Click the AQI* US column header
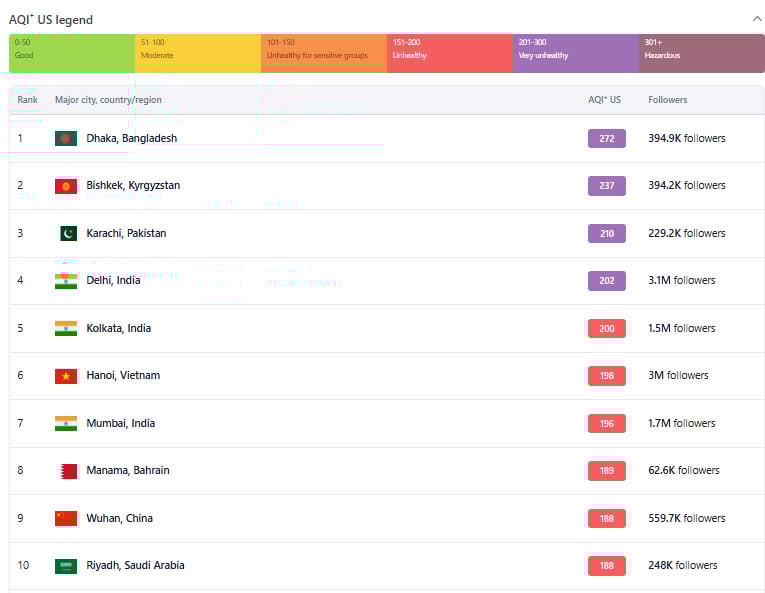Viewport: 765px width, 593px height. [x=604, y=100]
